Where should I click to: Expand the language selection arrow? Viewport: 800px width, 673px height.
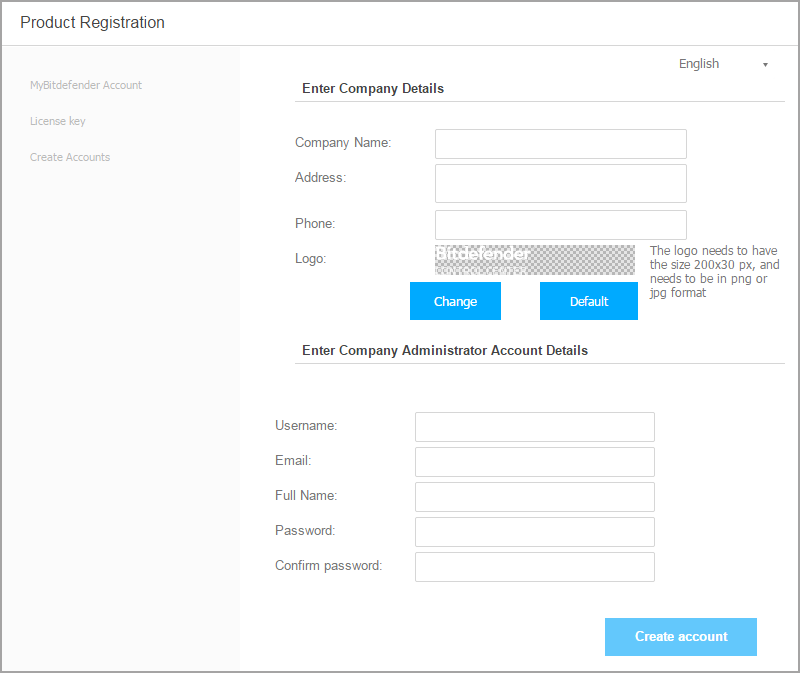coord(765,64)
